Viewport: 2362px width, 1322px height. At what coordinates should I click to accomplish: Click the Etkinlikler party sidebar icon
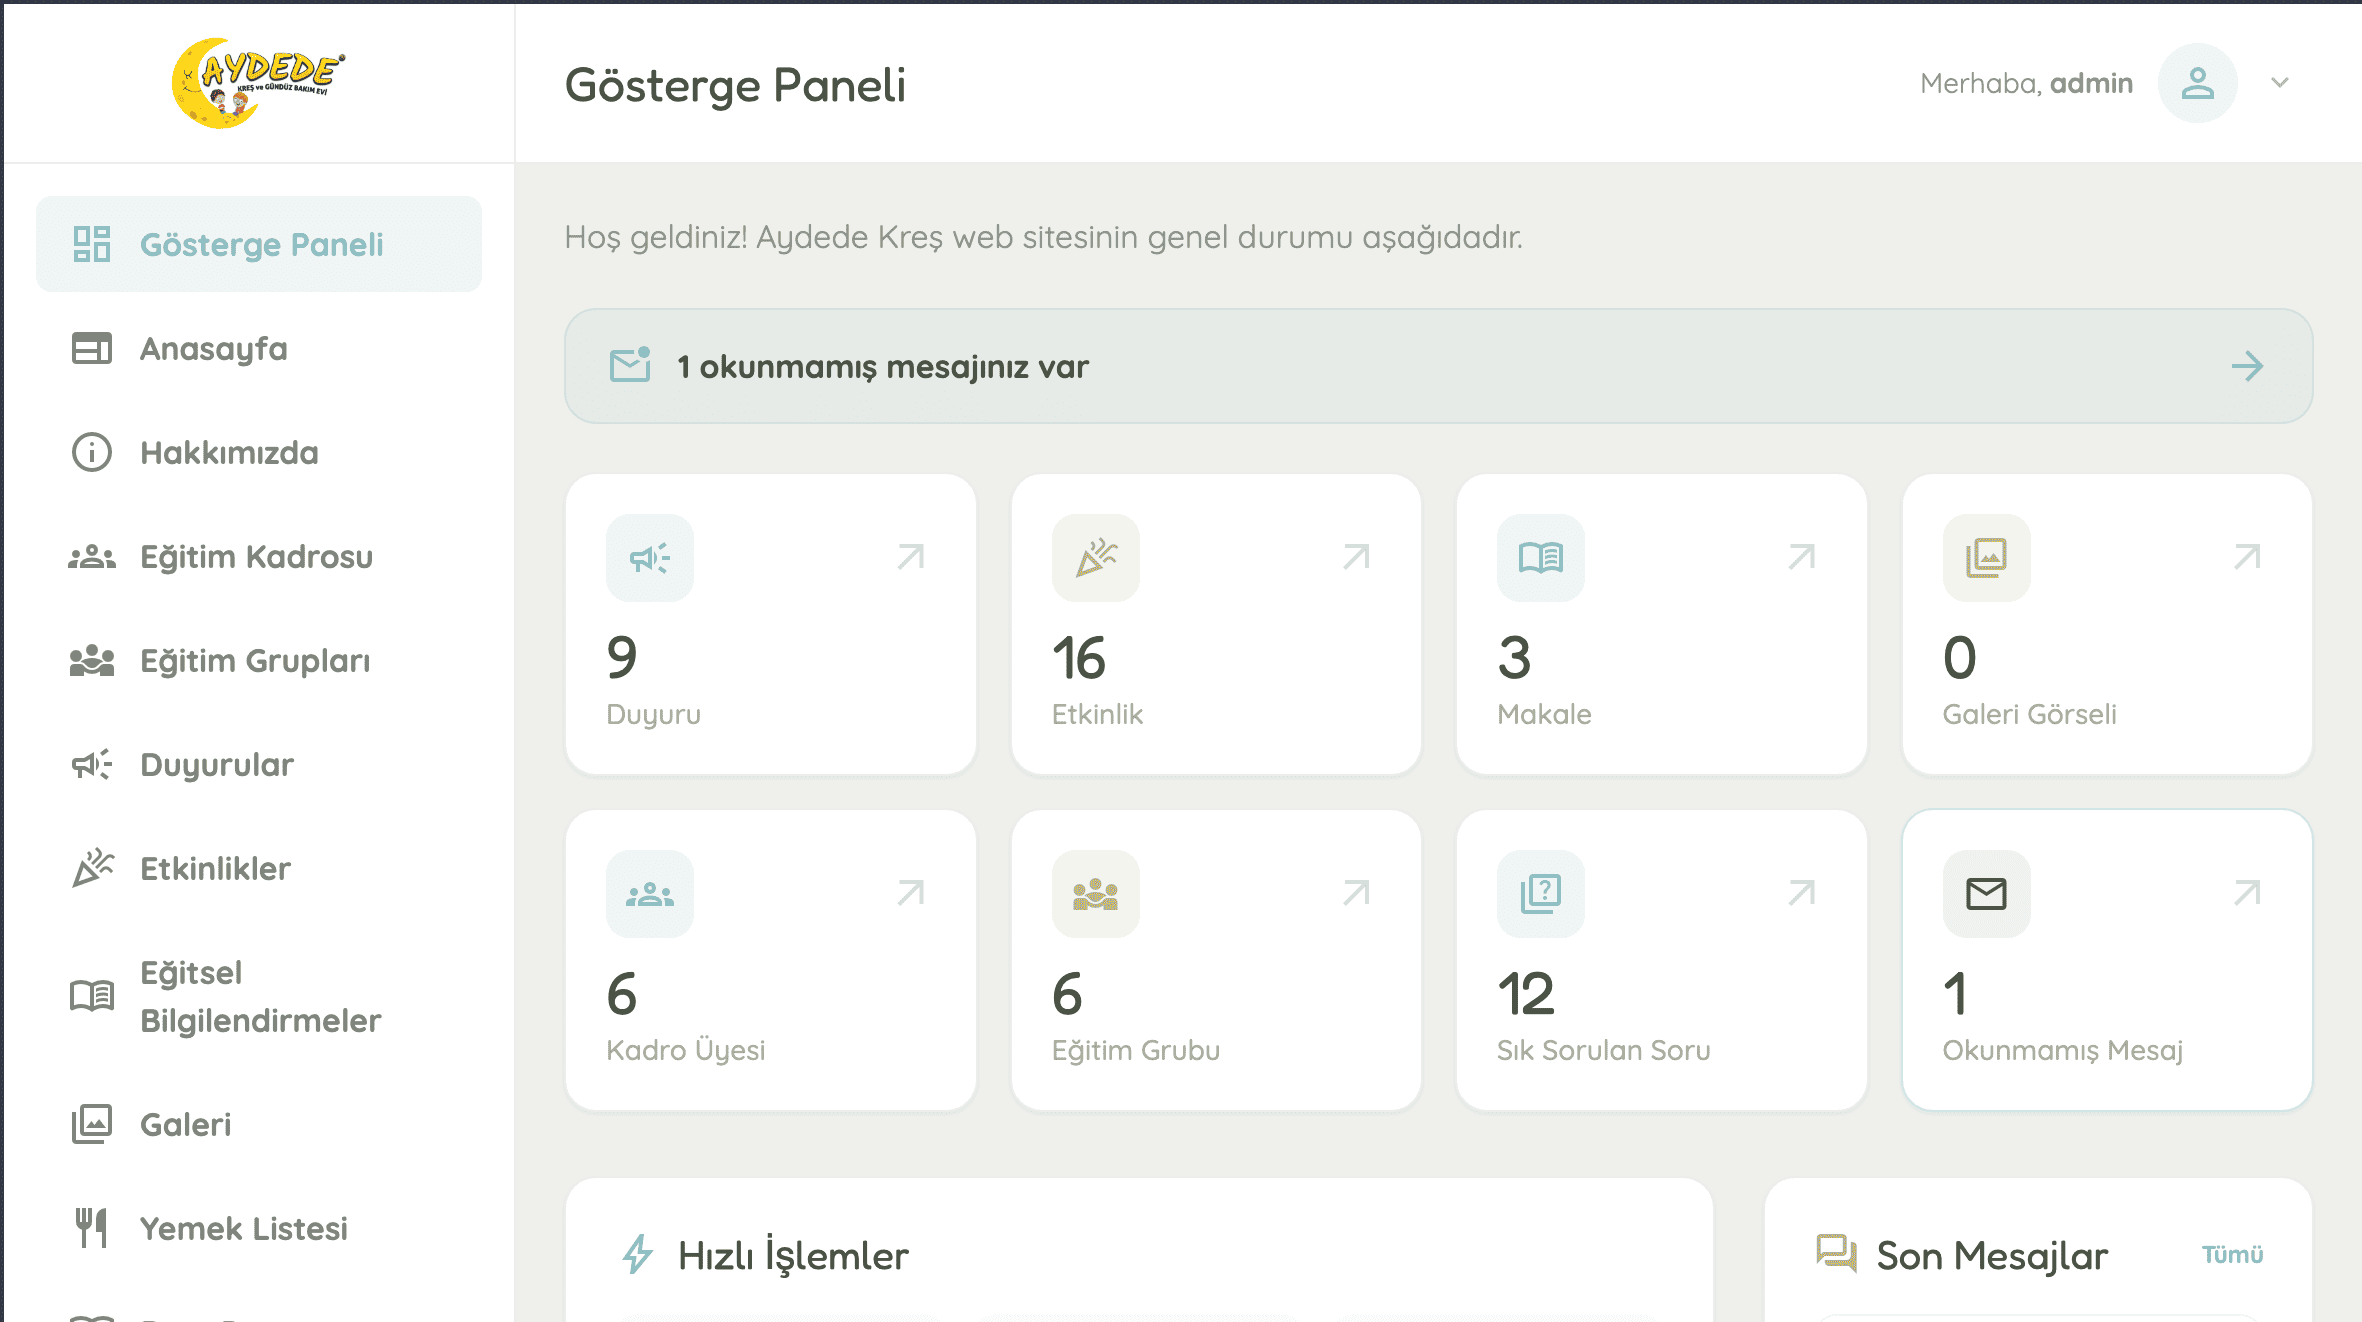(92, 868)
